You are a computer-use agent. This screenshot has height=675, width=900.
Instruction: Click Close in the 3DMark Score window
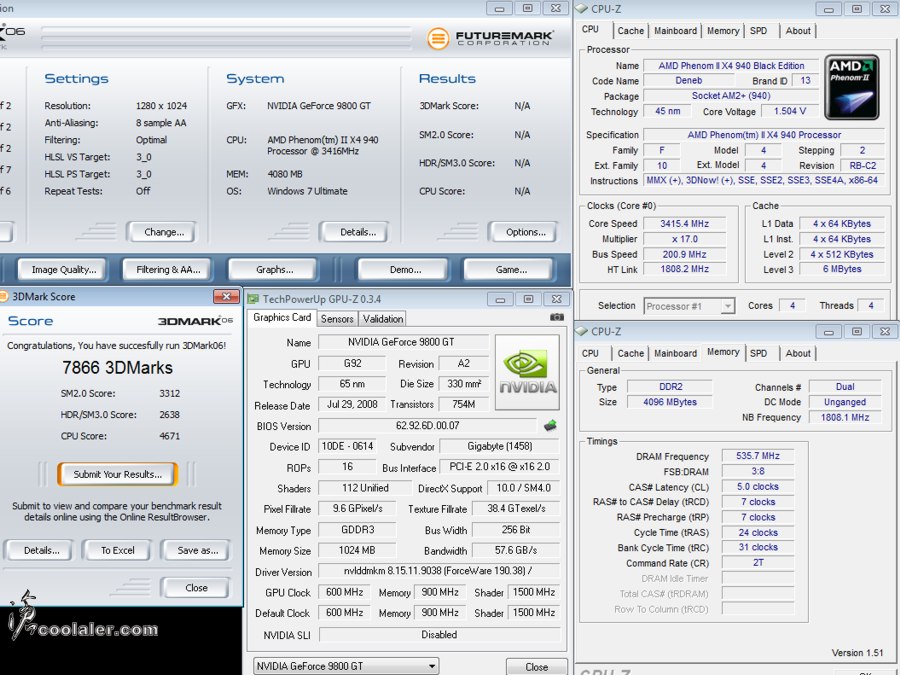[x=196, y=588]
